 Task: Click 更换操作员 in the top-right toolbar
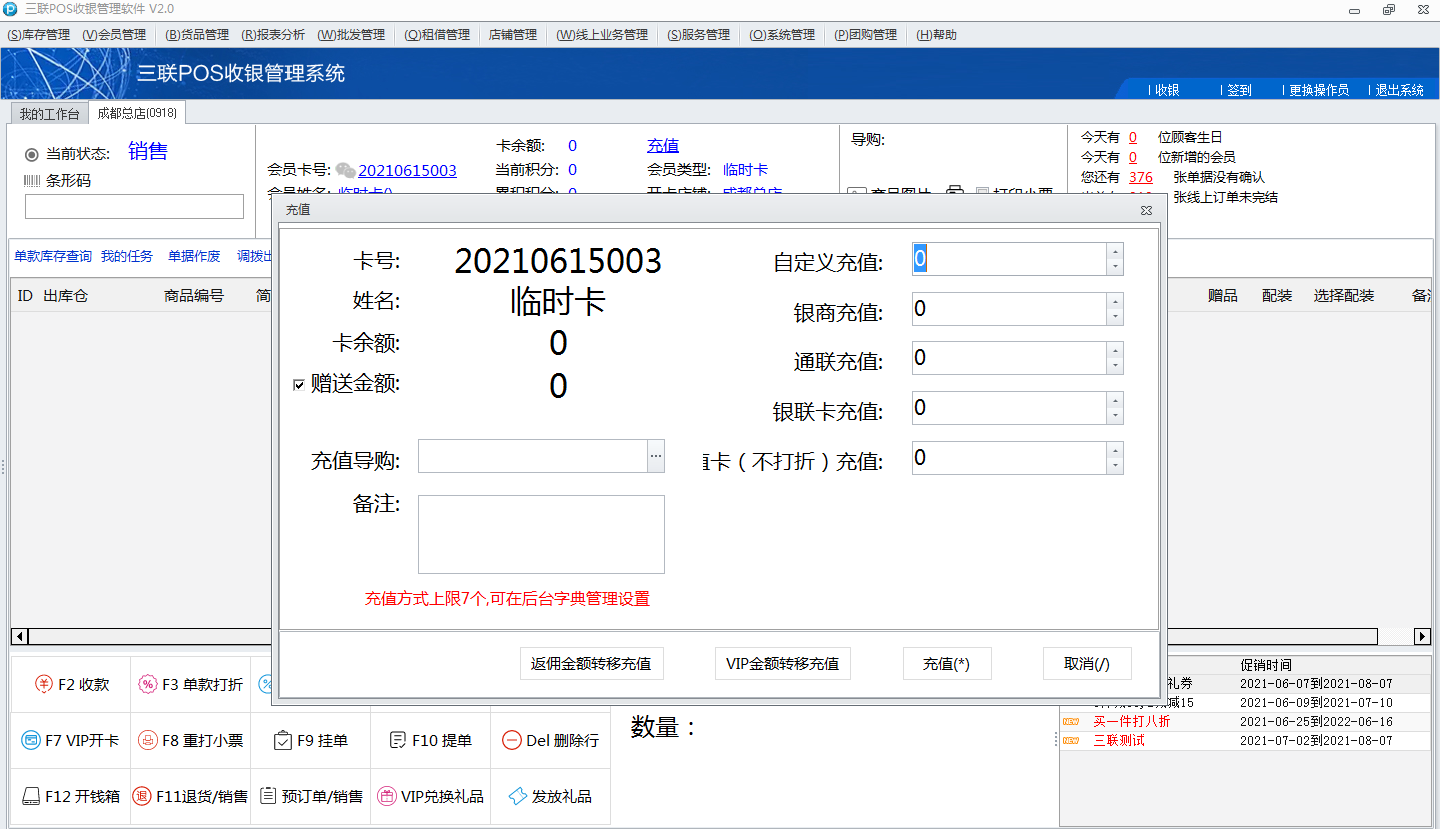[x=1319, y=90]
